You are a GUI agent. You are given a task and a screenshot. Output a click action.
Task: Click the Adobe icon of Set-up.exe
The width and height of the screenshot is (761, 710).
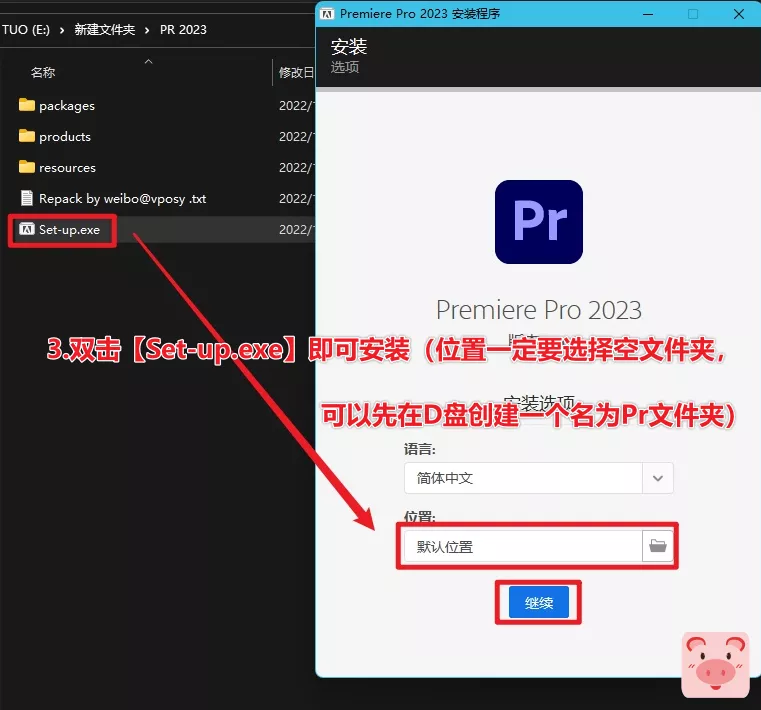point(27,229)
